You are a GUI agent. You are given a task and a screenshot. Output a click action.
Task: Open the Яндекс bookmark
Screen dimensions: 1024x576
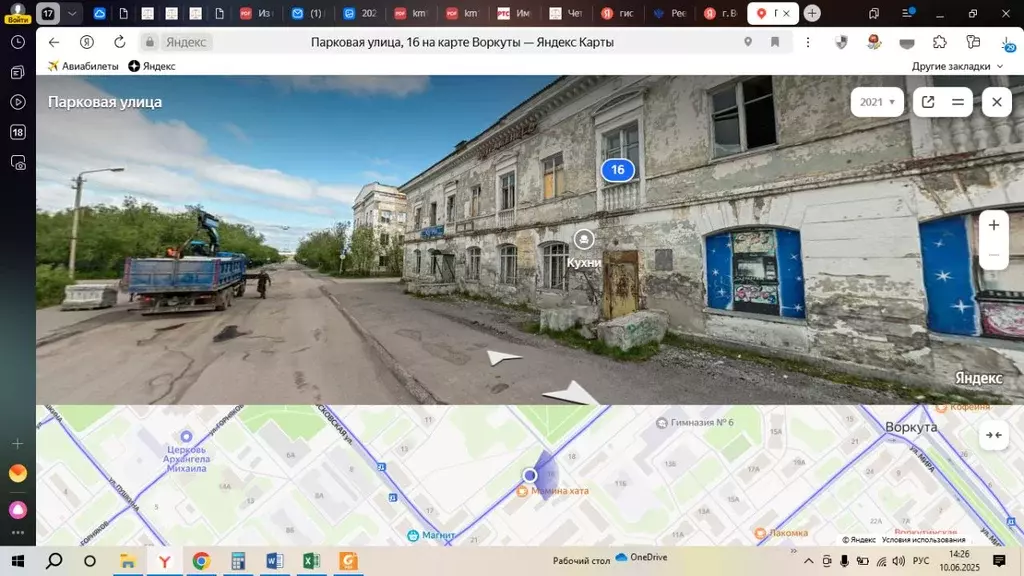coord(152,66)
